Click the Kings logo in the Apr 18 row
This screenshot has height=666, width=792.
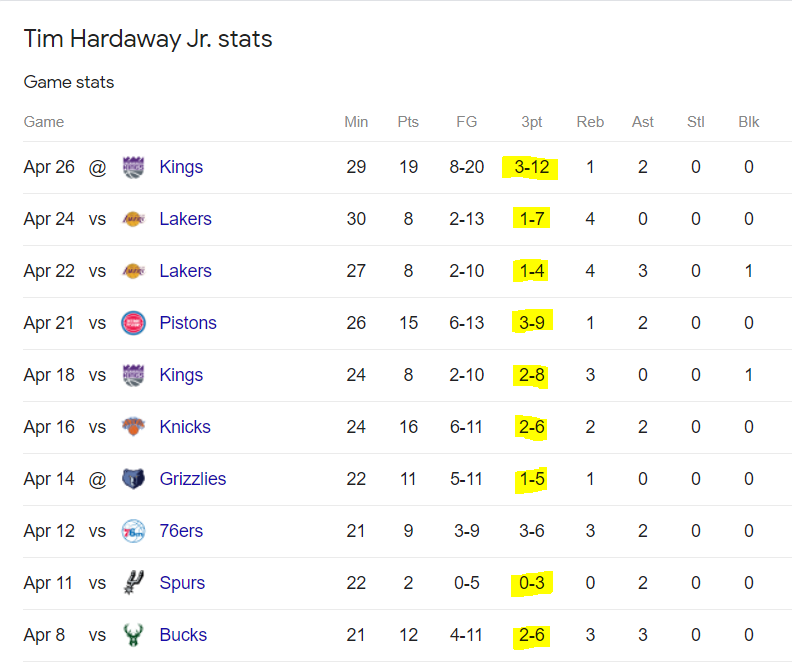pyautogui.click(x=133, y=375)
